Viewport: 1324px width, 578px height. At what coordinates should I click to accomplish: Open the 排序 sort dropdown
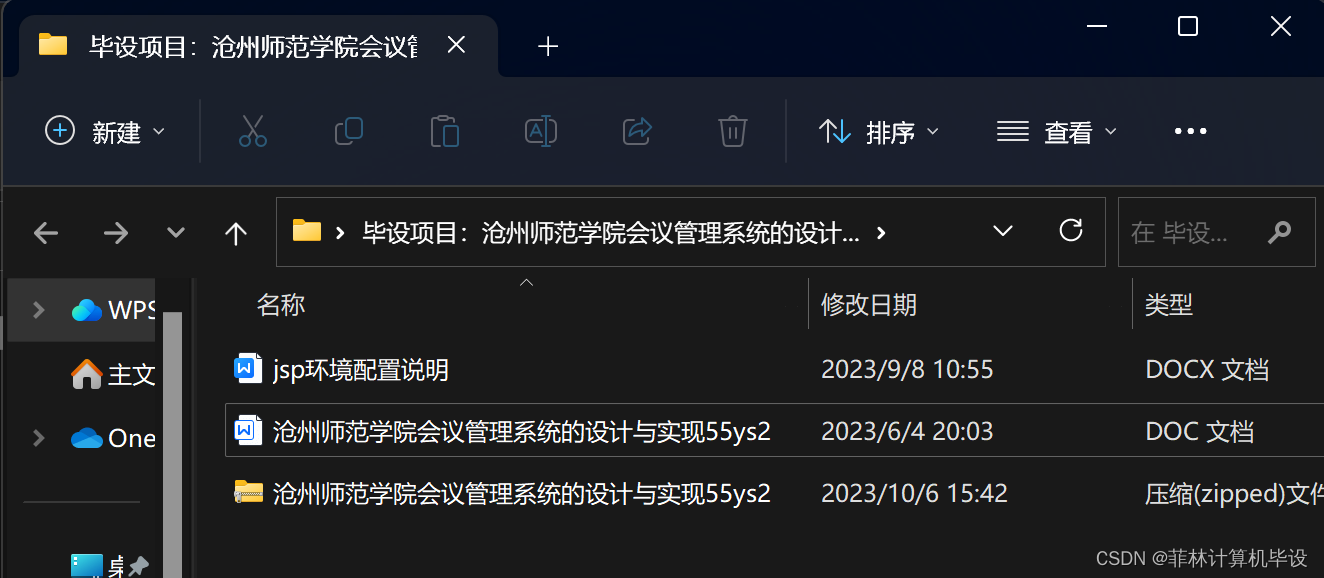click(x=879, y=131)
